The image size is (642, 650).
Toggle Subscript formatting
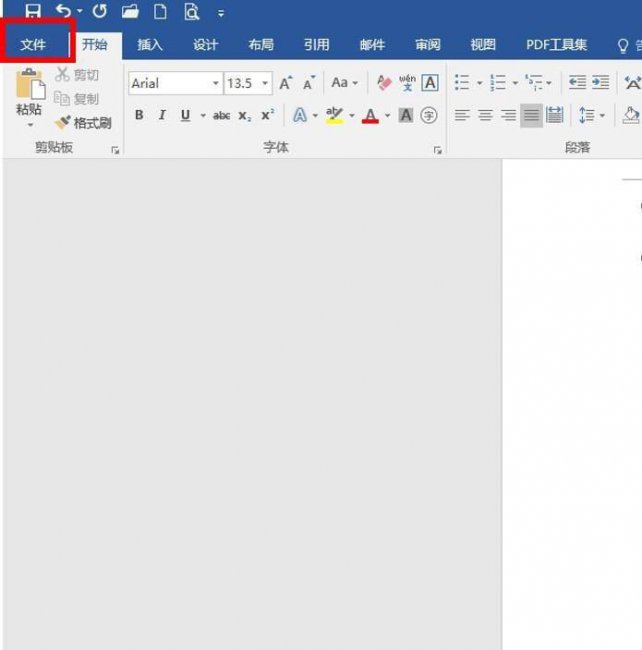pos(245,116)
